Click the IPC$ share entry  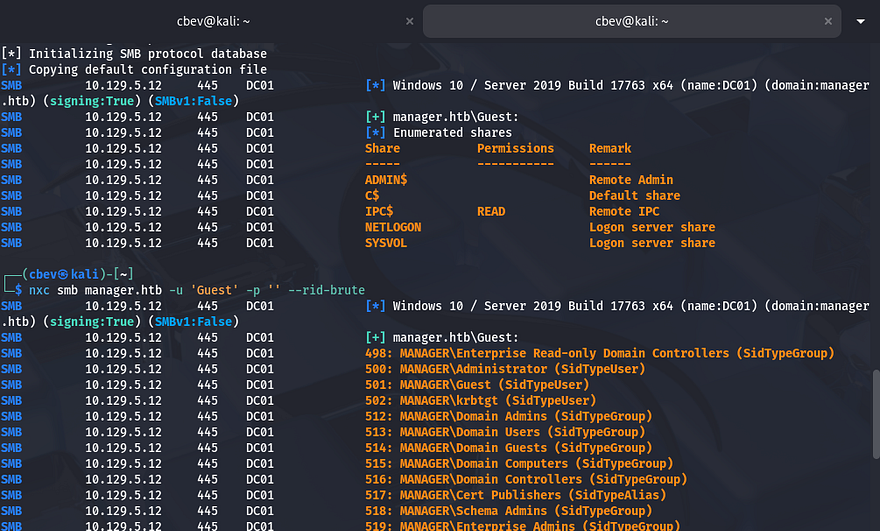[379, 212]
